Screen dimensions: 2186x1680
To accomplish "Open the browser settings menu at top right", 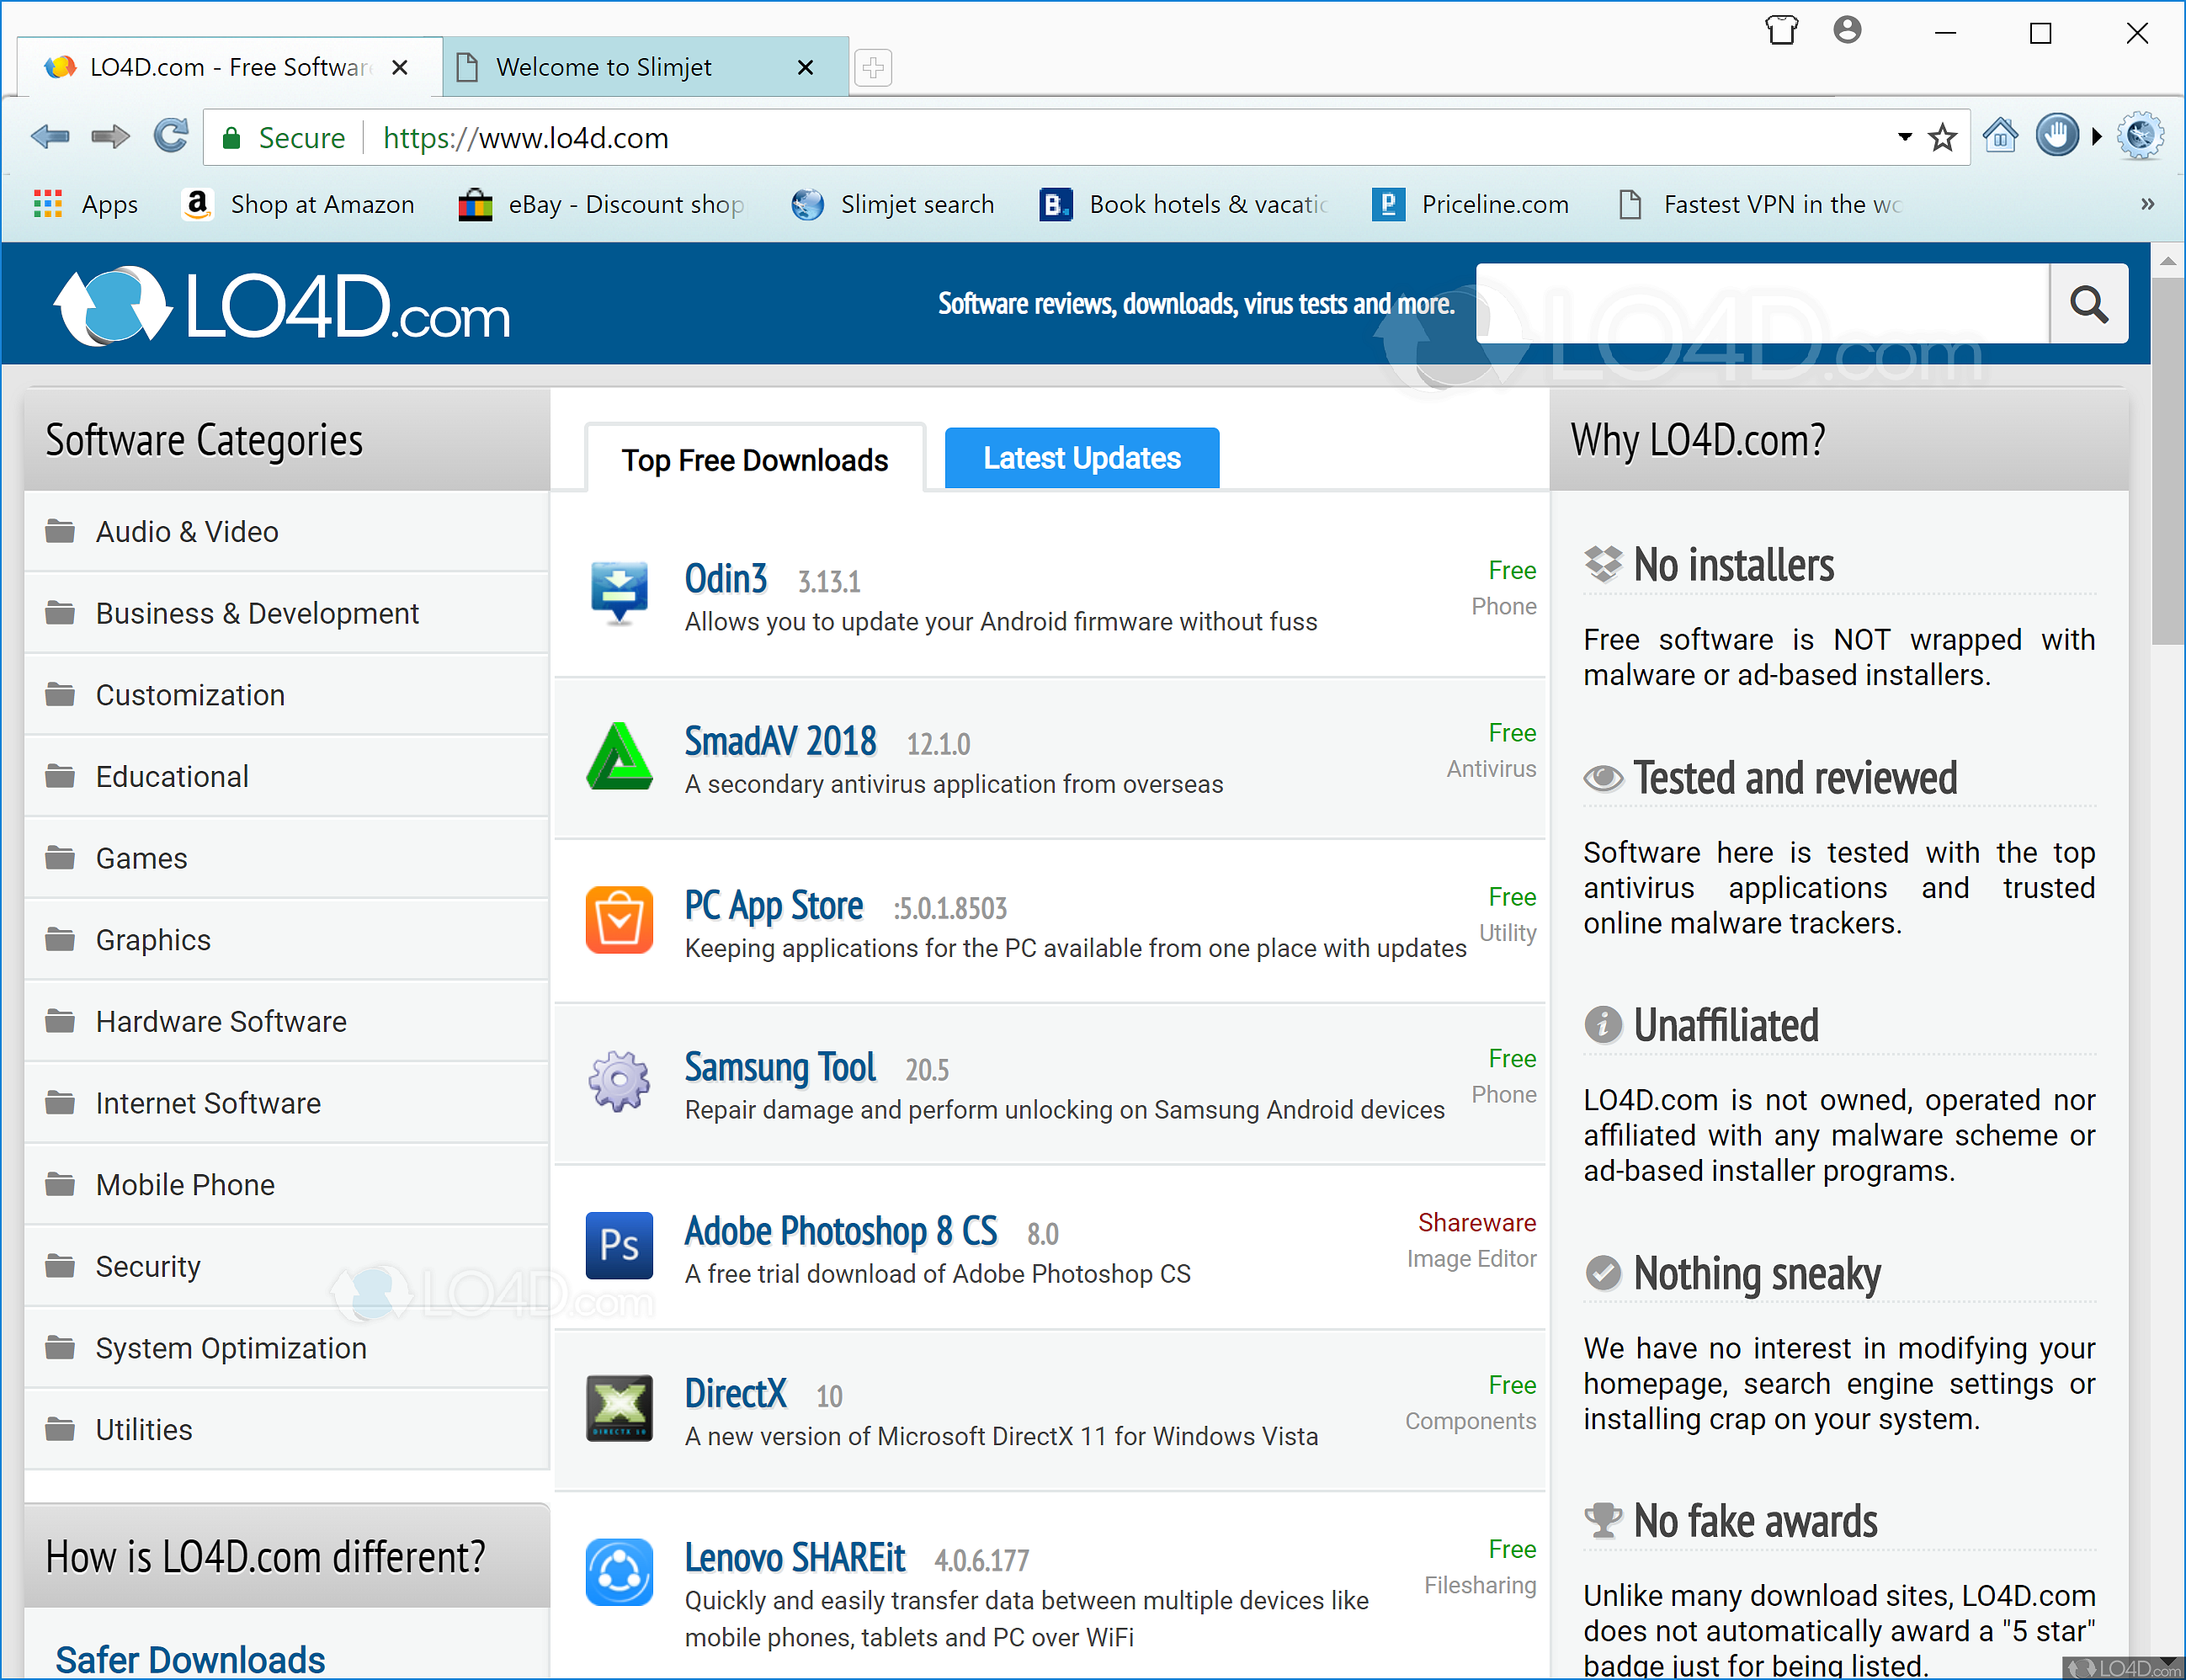I will tap(2139, 136).
